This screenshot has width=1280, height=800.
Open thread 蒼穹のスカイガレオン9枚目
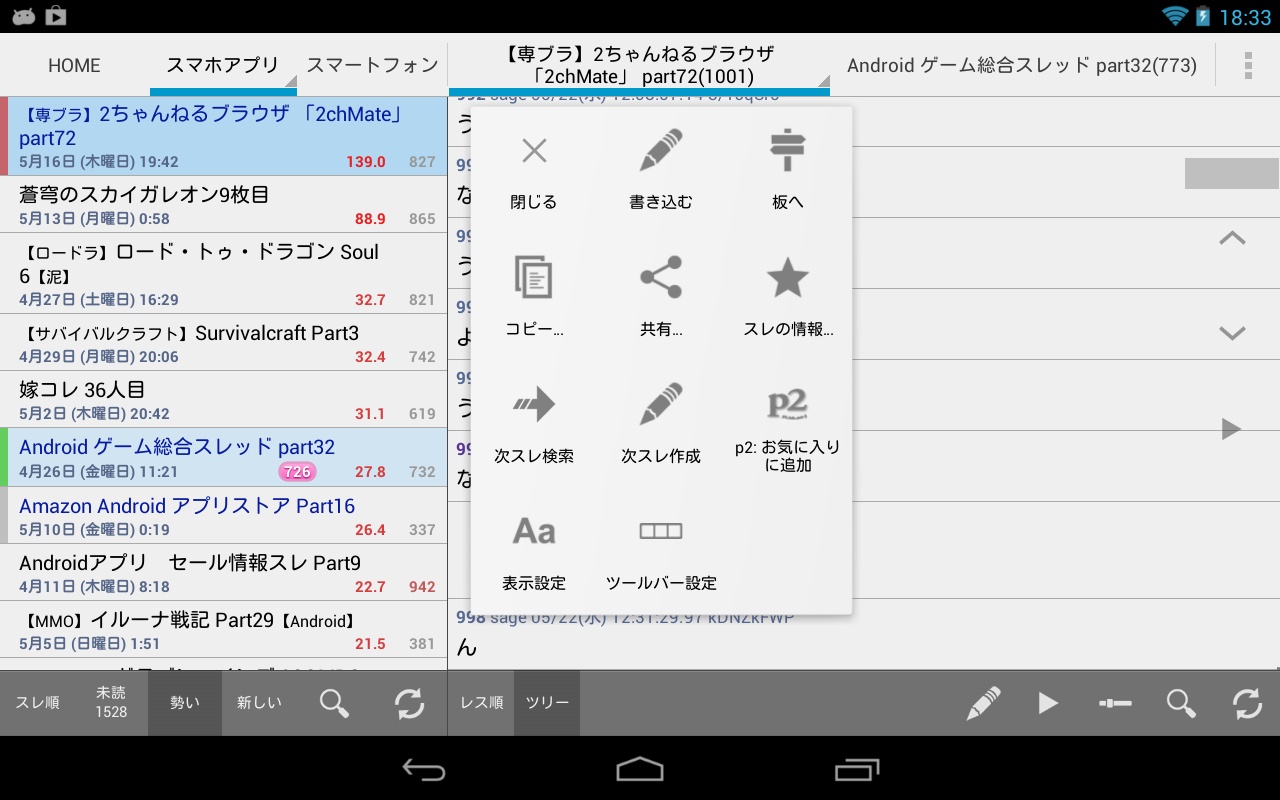point(223,205)
